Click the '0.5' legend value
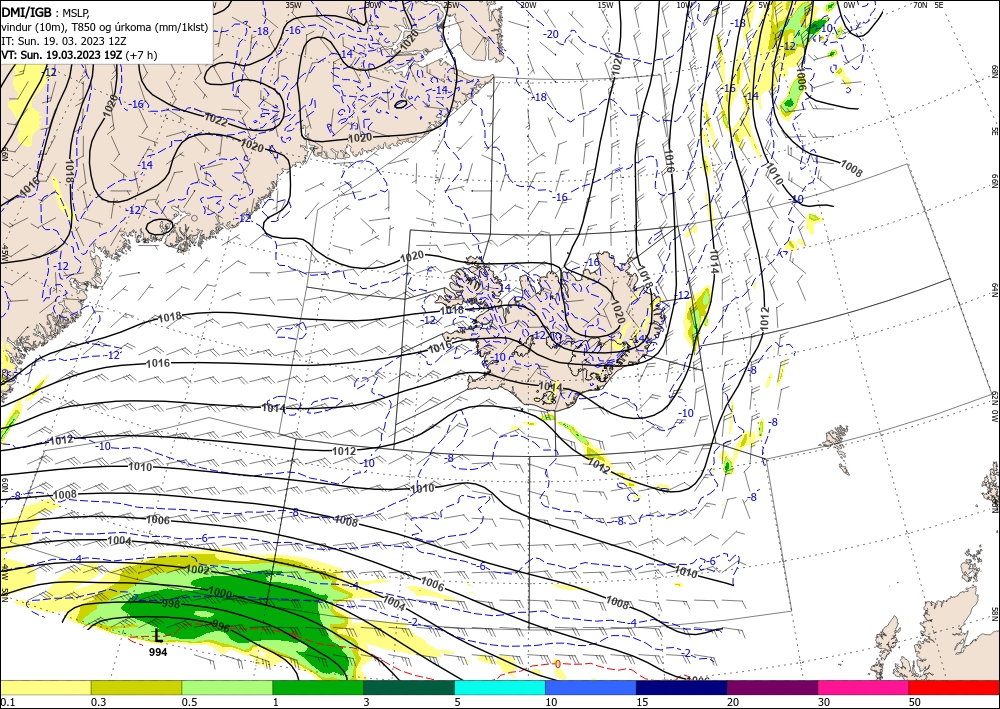 (x=188, y=702)
